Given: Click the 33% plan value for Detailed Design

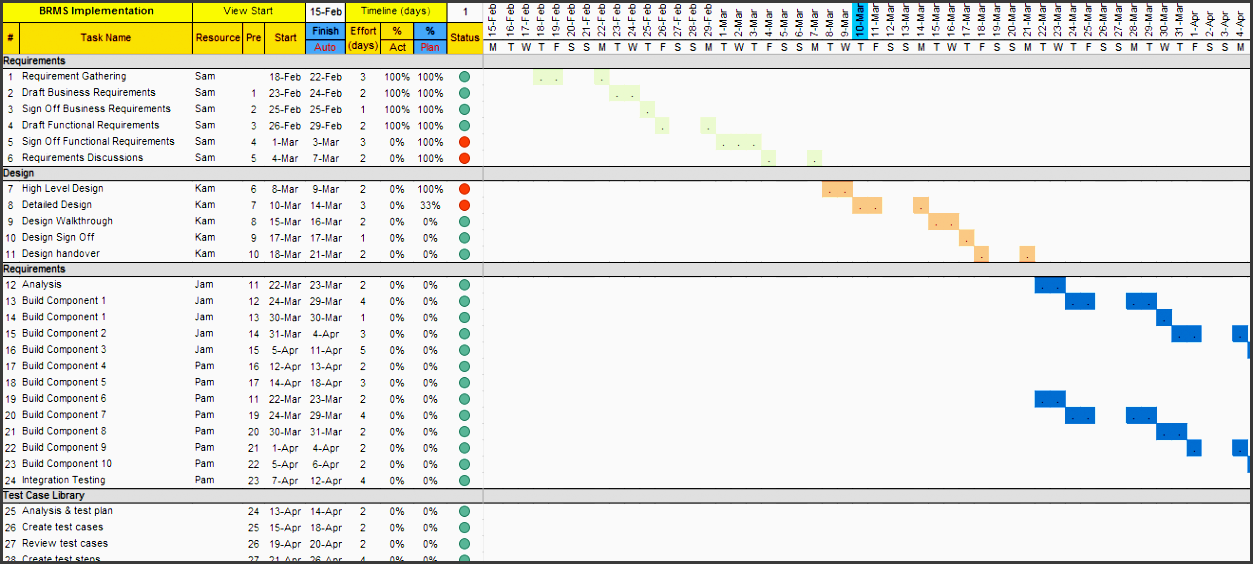Looking at the screenshot, I should pyautogui.click(x=430, y=205).
